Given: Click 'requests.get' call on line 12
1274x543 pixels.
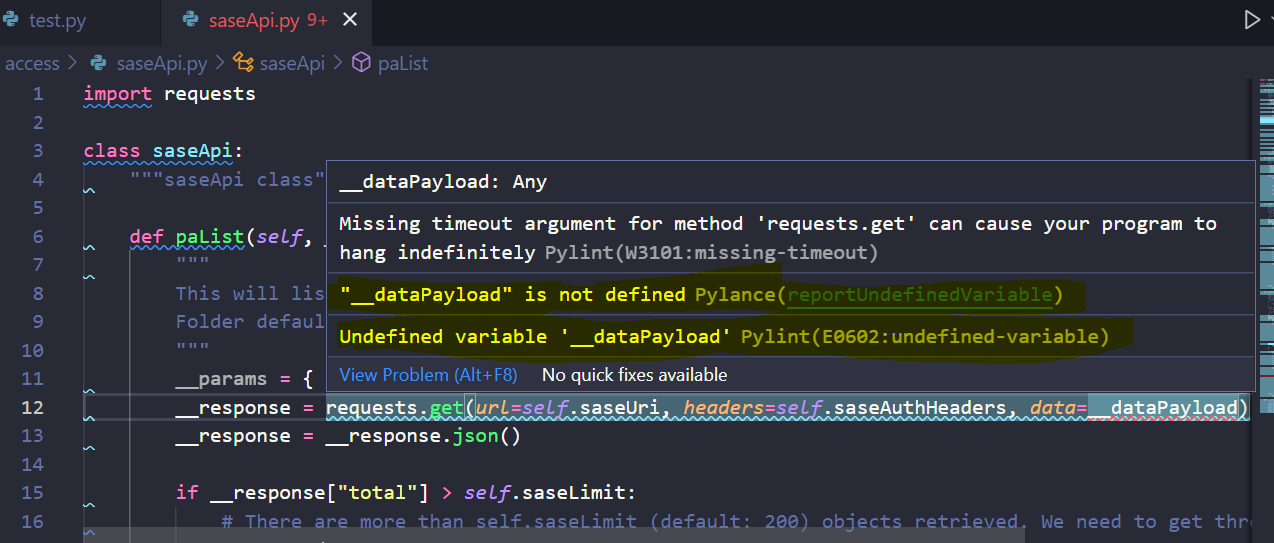Looking at the screenshot, I should coord(394,407).
